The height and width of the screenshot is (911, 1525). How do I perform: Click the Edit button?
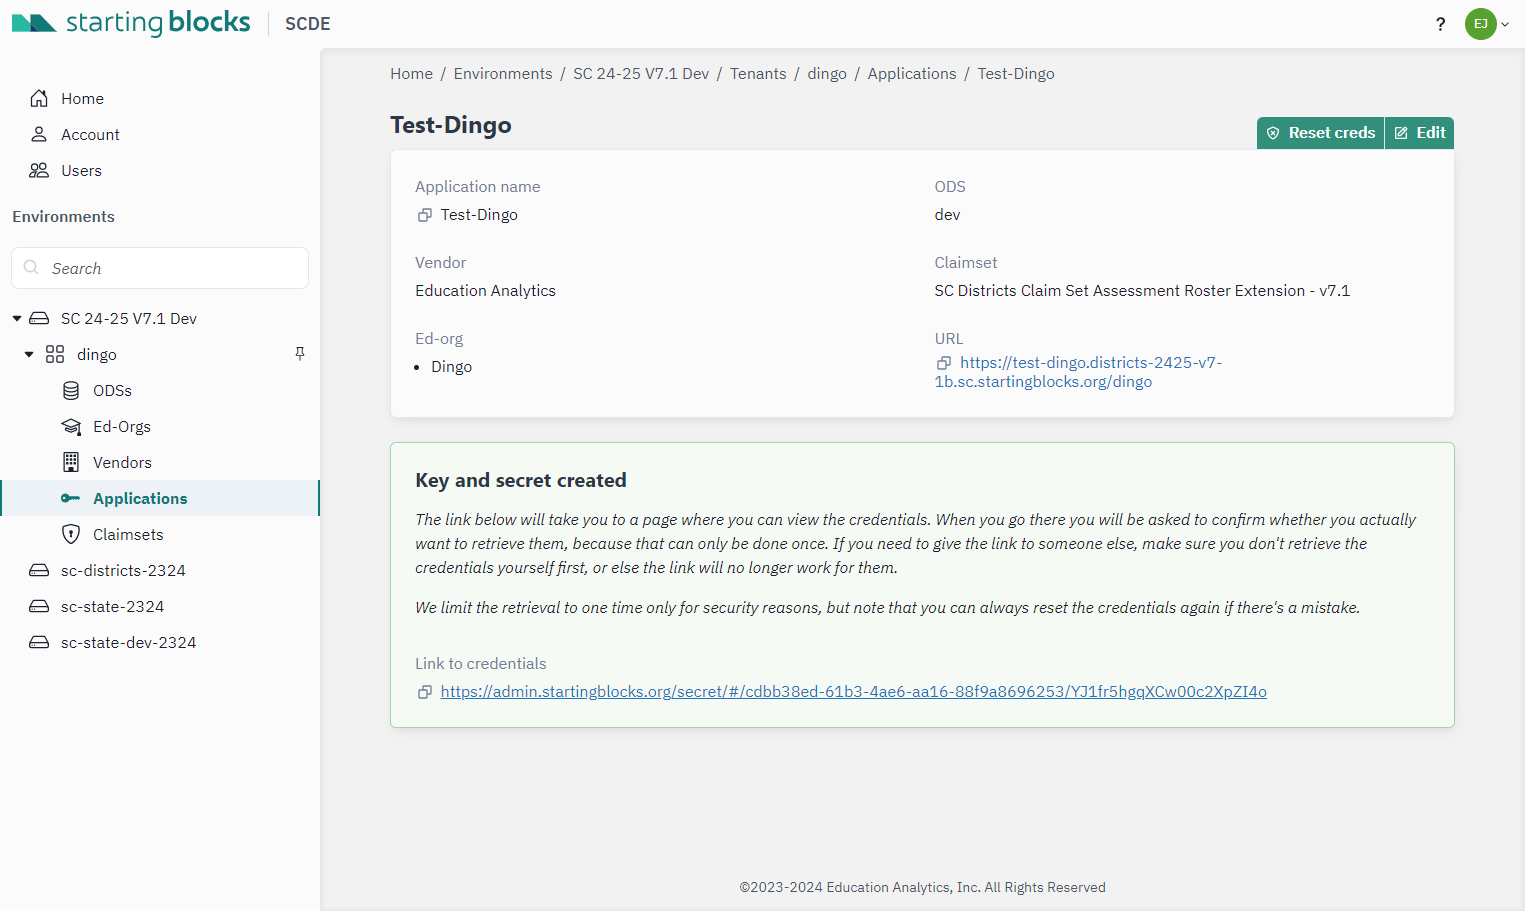[x=1419, y=133]
